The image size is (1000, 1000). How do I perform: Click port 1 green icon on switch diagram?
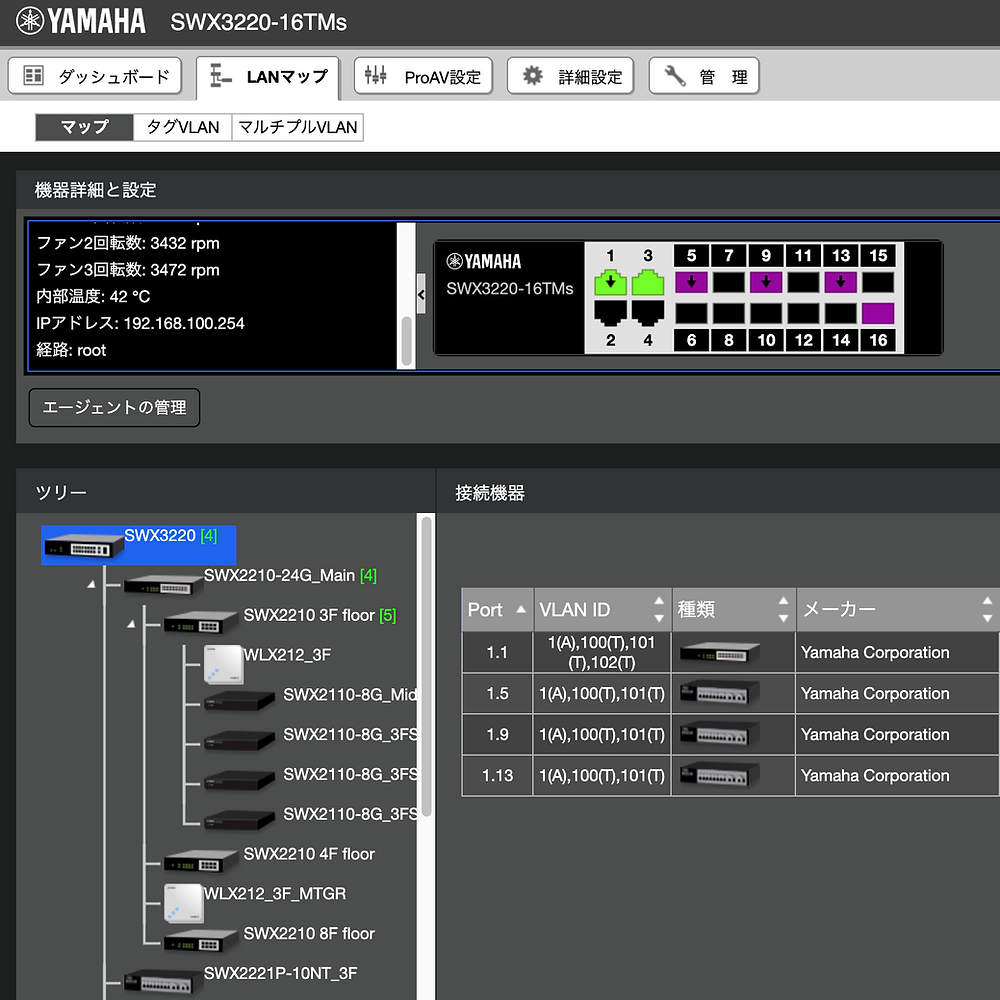[610, 282]
